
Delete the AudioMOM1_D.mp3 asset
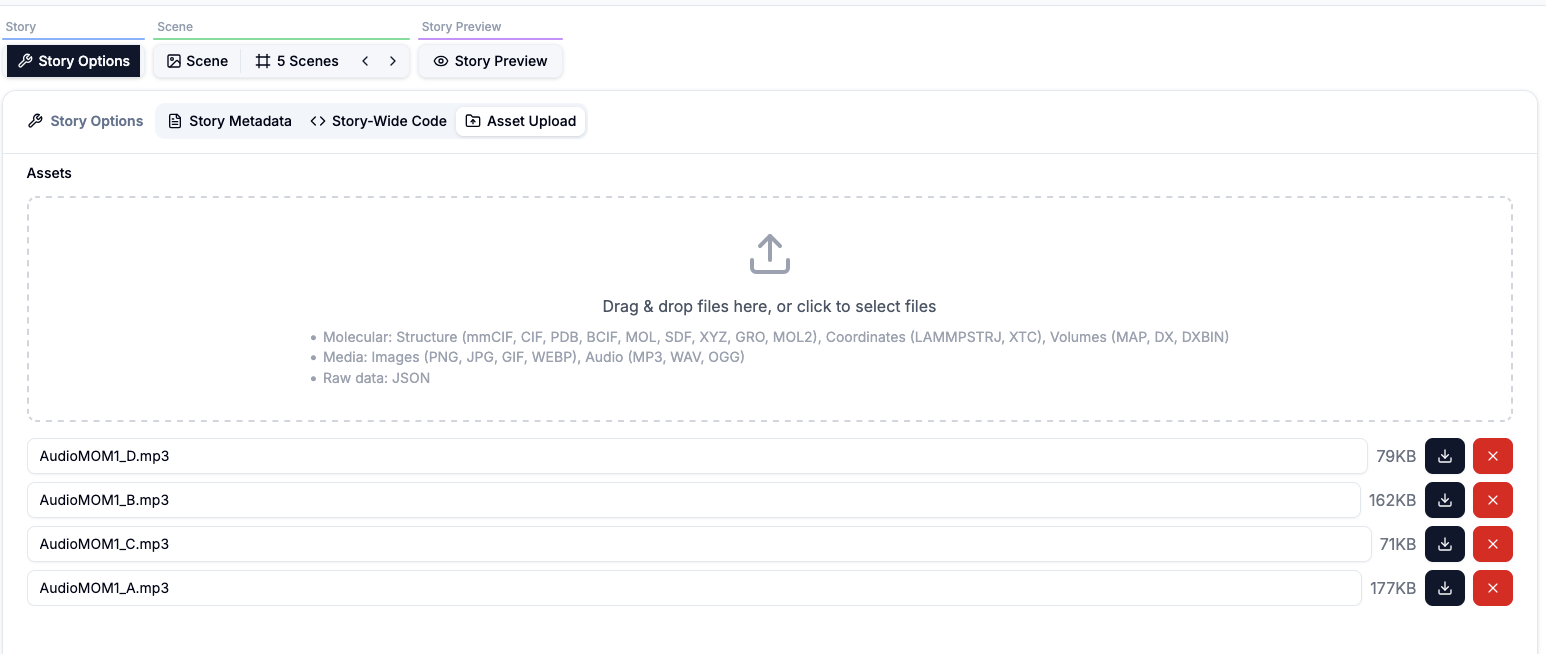(x=1492, y=456)
